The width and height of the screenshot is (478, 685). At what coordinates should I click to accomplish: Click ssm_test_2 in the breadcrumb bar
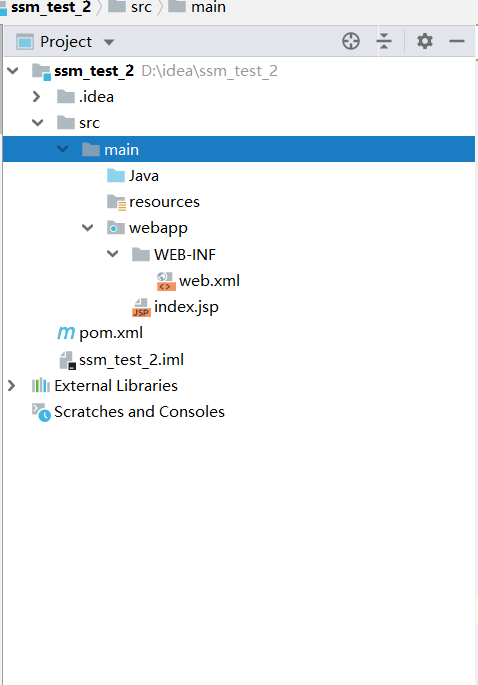coord(51,7)
